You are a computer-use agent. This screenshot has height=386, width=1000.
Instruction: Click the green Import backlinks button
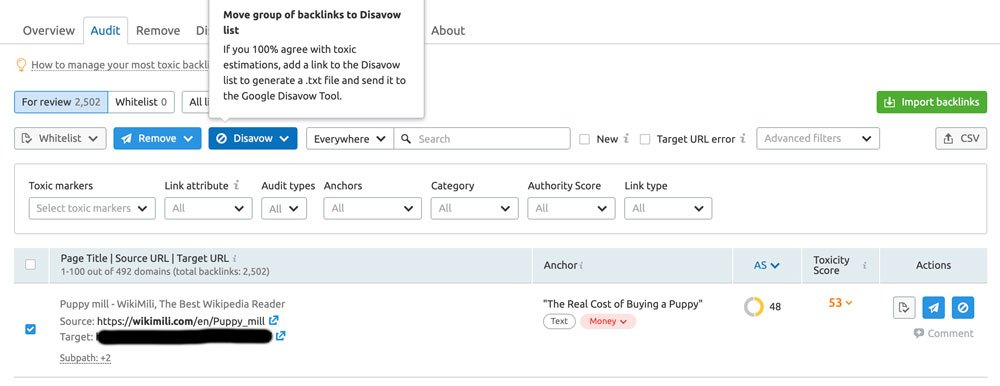coord(932,102)
